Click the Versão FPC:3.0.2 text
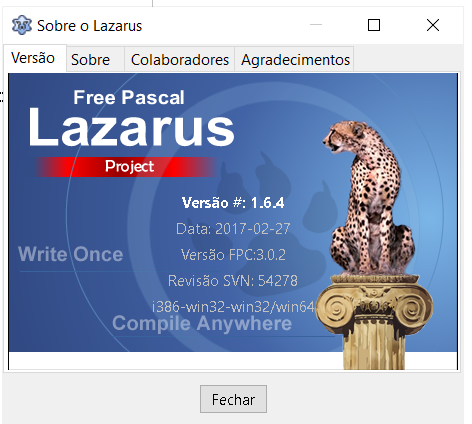 pyautogui.click(x=233, y=255)
